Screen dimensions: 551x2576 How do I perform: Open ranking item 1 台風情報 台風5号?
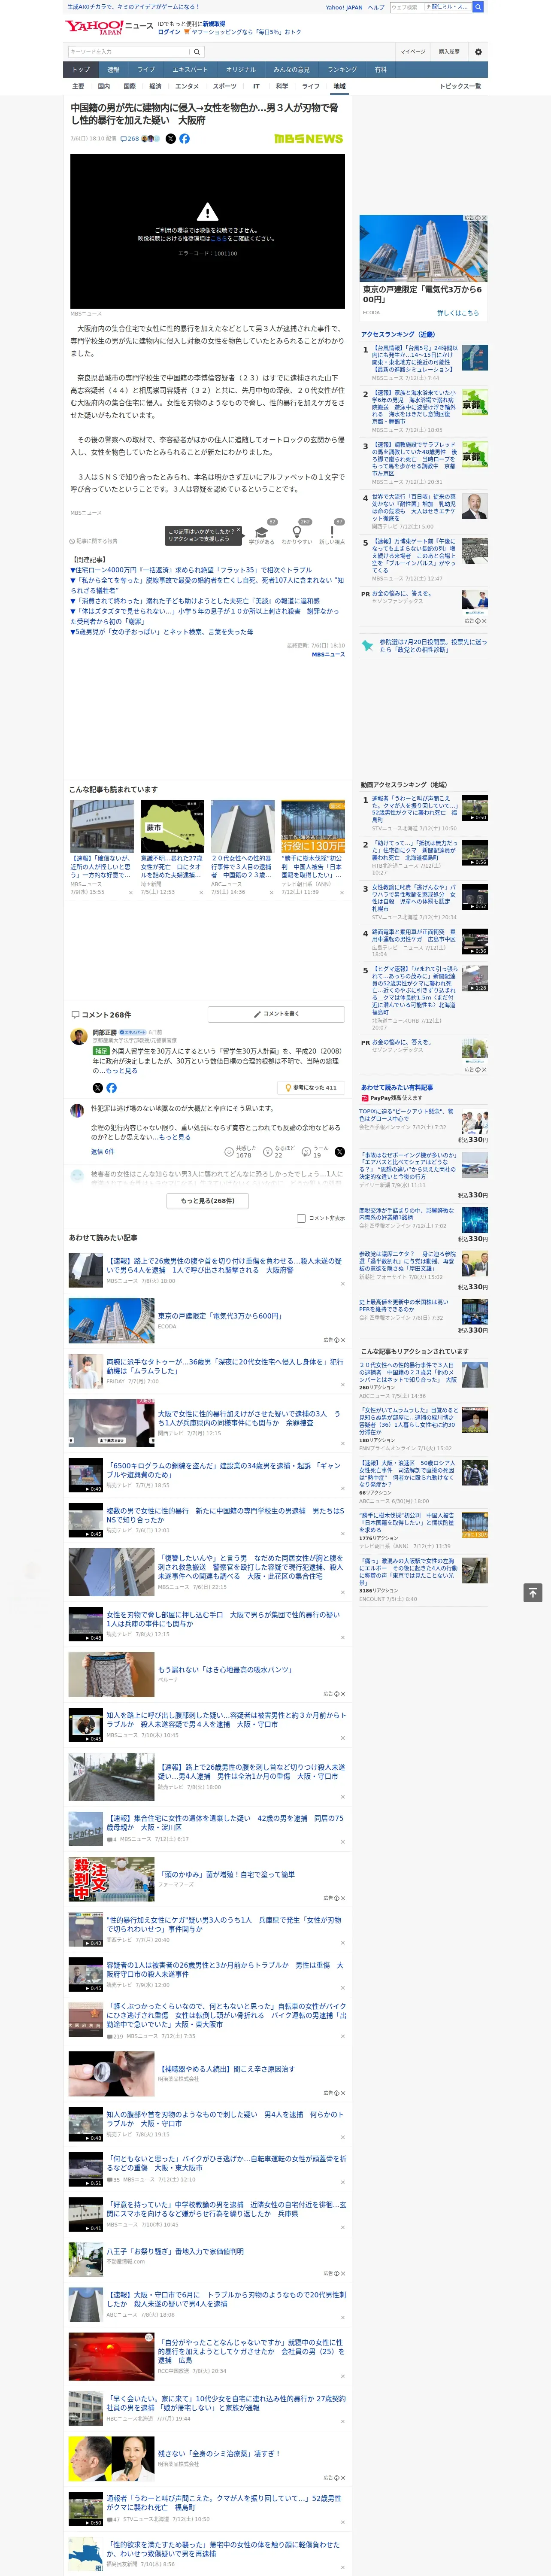[x=414, y=359]
